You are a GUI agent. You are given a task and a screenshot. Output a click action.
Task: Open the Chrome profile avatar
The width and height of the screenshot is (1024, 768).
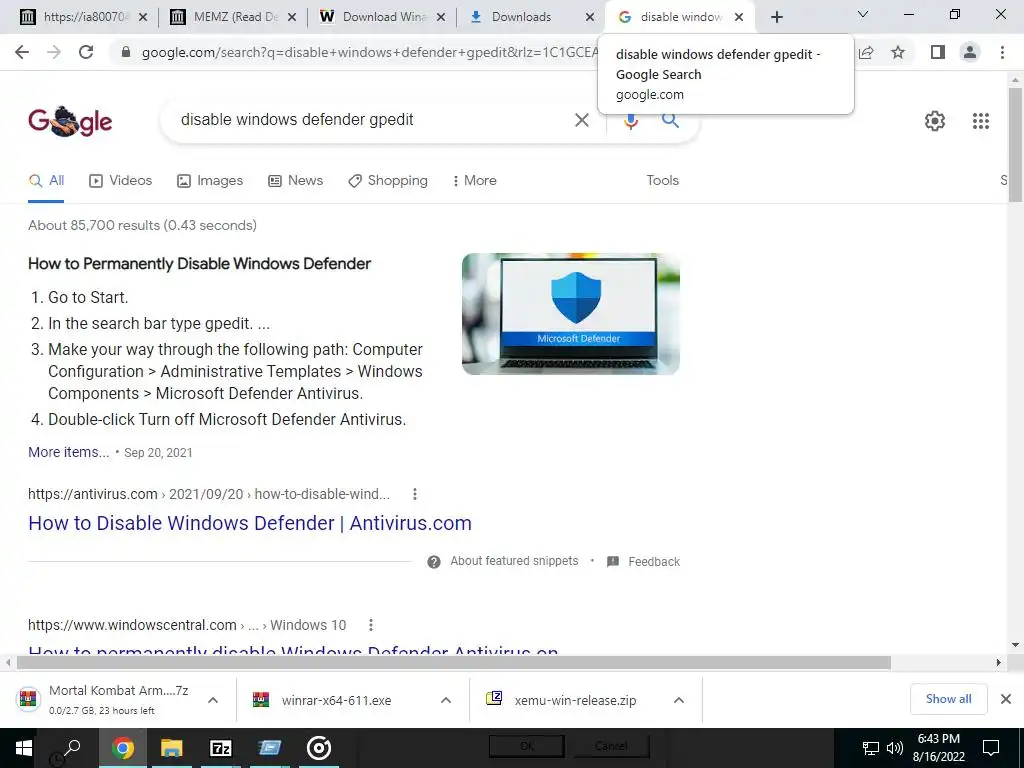click(970, 52)
